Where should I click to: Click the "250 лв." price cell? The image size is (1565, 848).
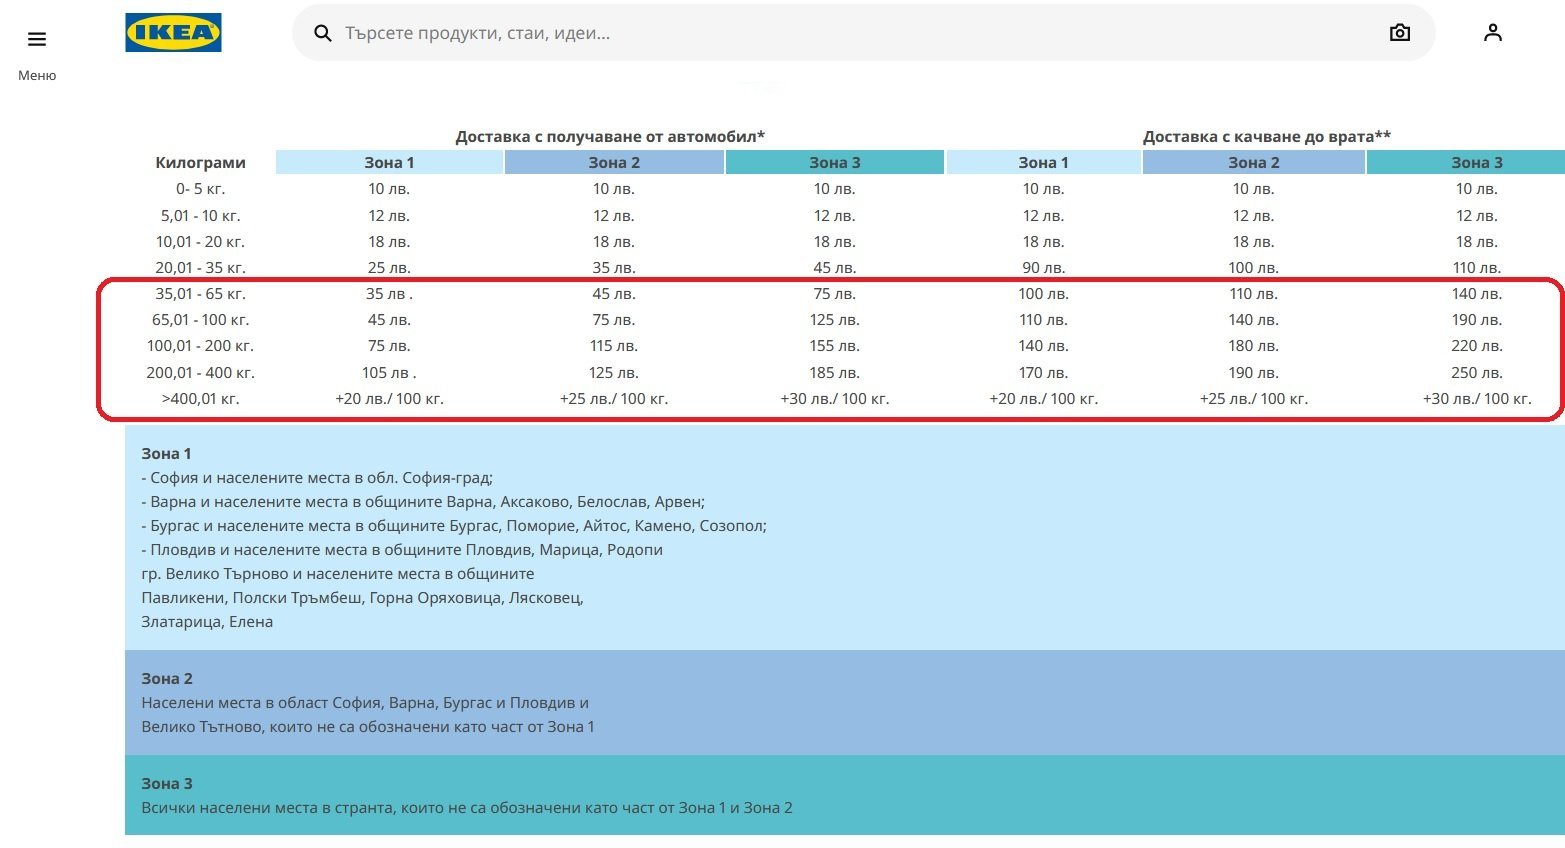(1476, 373)
